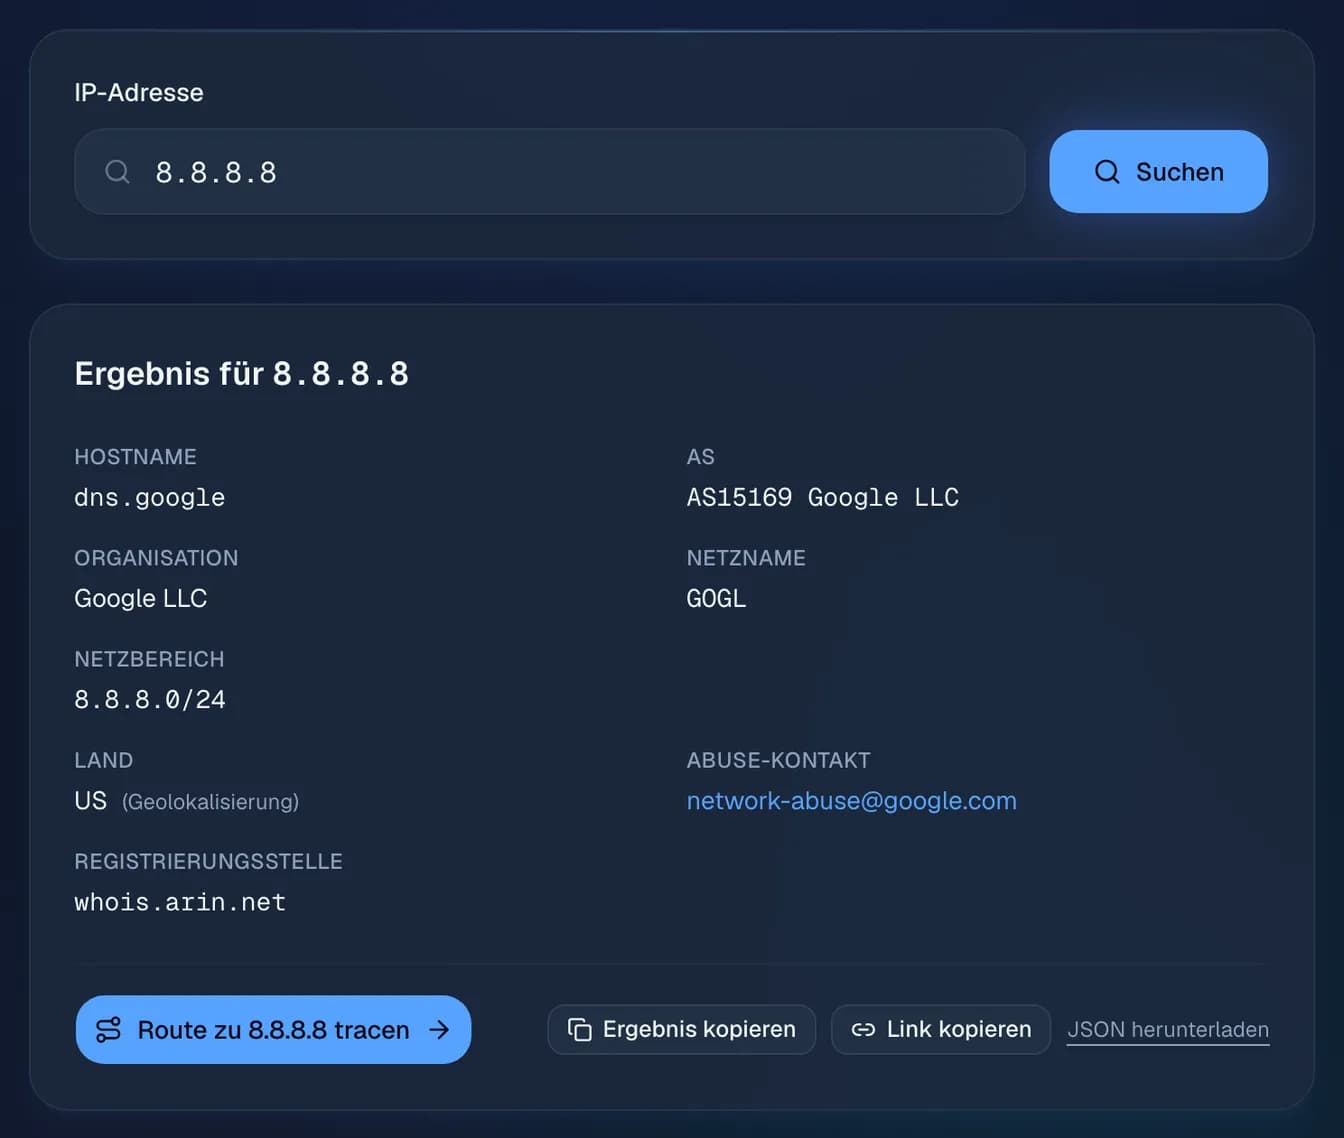Click the LAND label
Screen dimensions: 1344x1138
103,760
